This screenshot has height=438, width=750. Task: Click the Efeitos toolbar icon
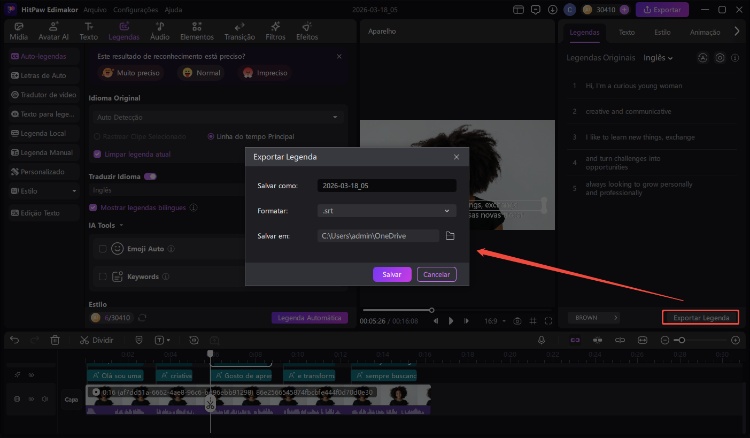307,29
